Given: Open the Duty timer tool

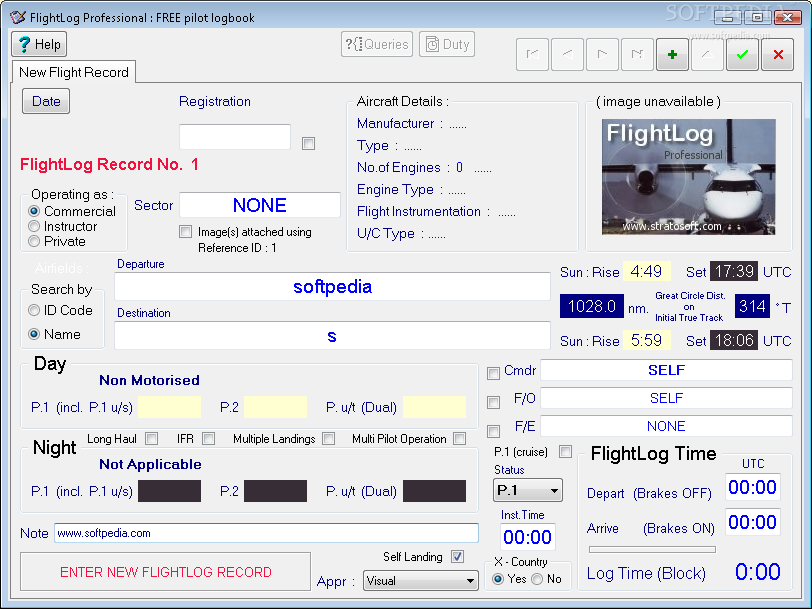Looking at the screenshot, I should click(447, 45).
